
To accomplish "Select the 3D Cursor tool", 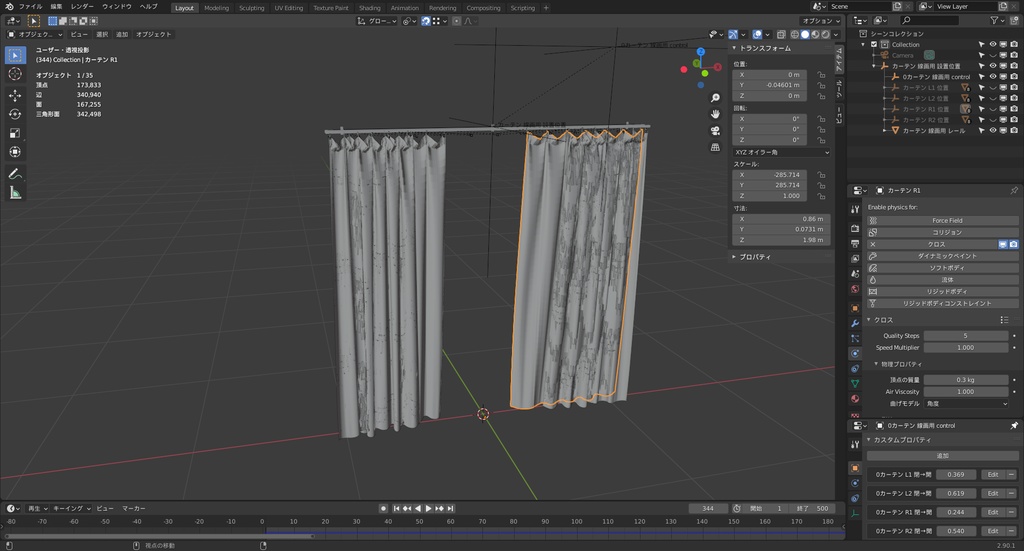I will pyautogui.click(x=15, y=74).
